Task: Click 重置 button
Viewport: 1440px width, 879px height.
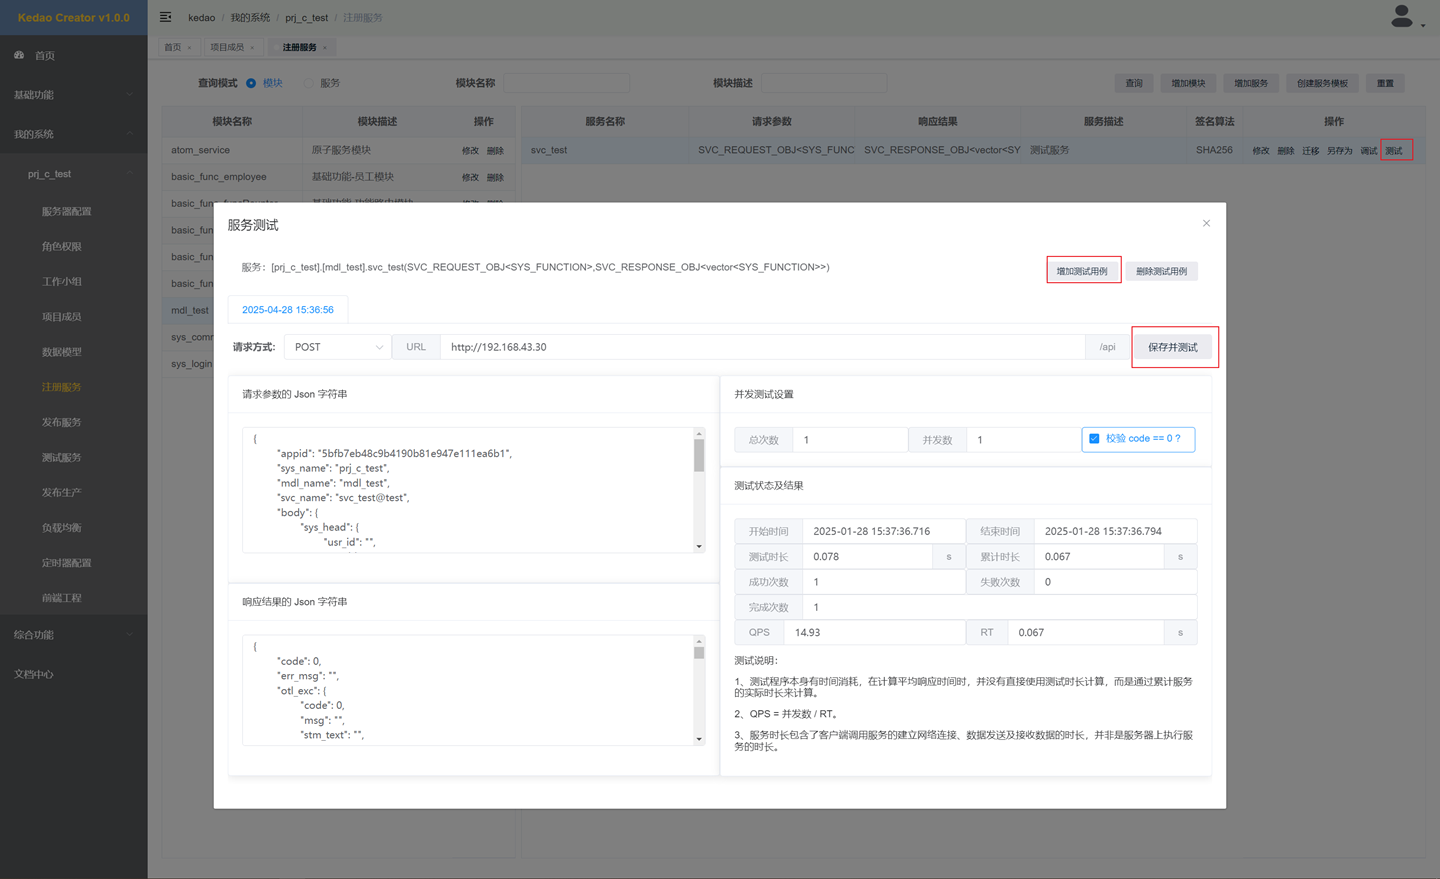Action: [x=1385, y=83]
